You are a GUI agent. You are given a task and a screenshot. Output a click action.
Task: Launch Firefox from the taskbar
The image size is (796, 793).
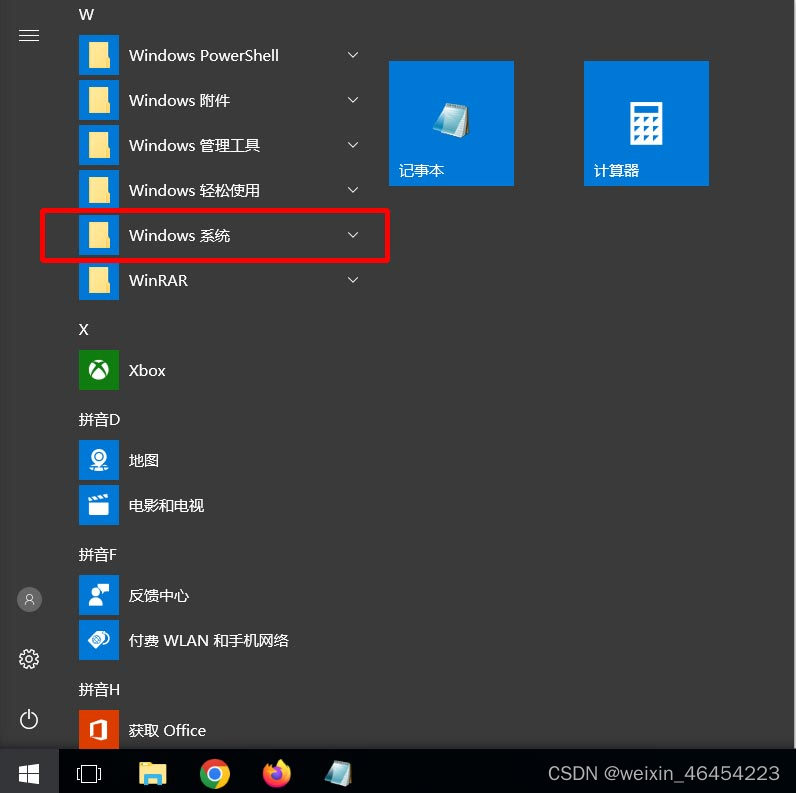(277, 774)
